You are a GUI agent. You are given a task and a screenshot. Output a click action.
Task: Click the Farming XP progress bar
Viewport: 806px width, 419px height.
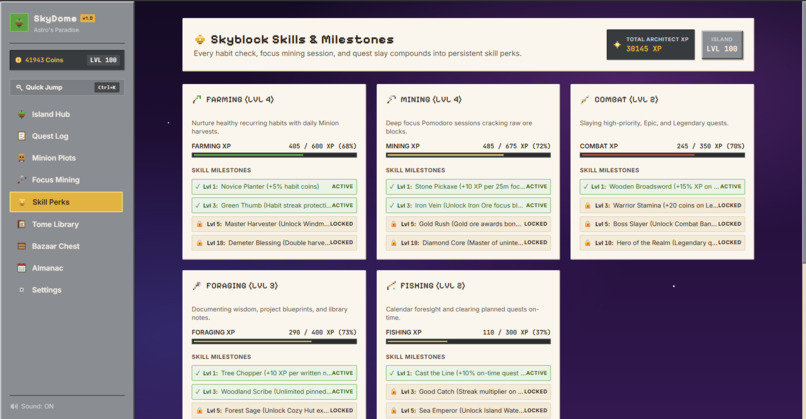point(274,155)
